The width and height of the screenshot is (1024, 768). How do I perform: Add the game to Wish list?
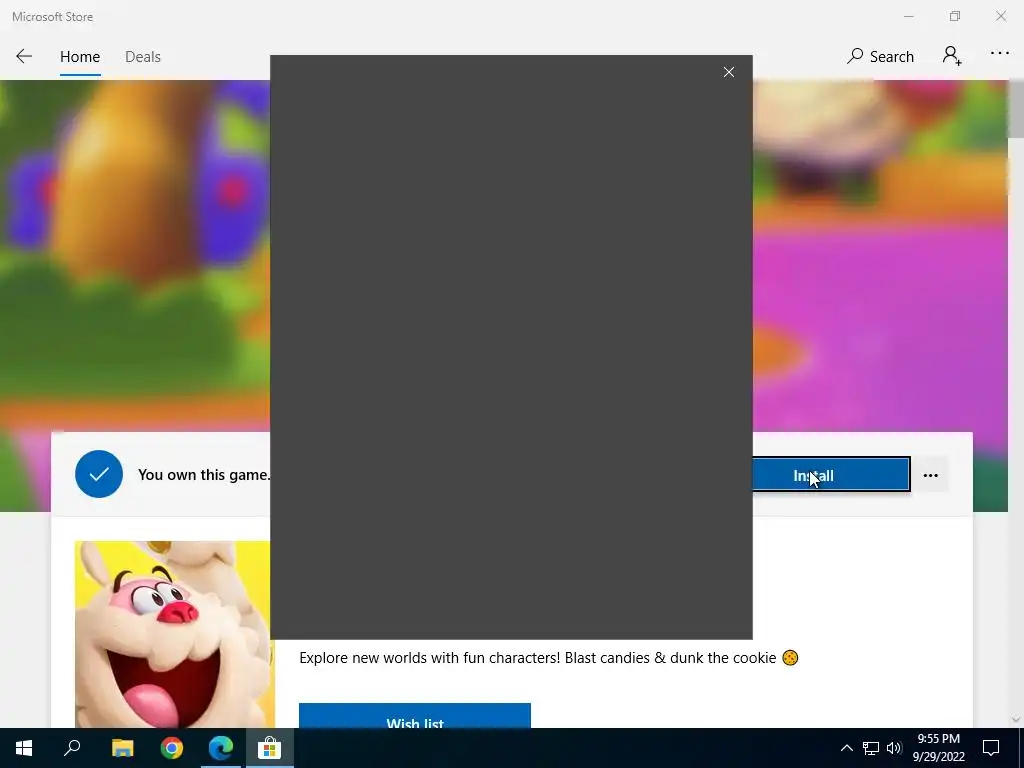pyautogui.click(x=415, y=716)
